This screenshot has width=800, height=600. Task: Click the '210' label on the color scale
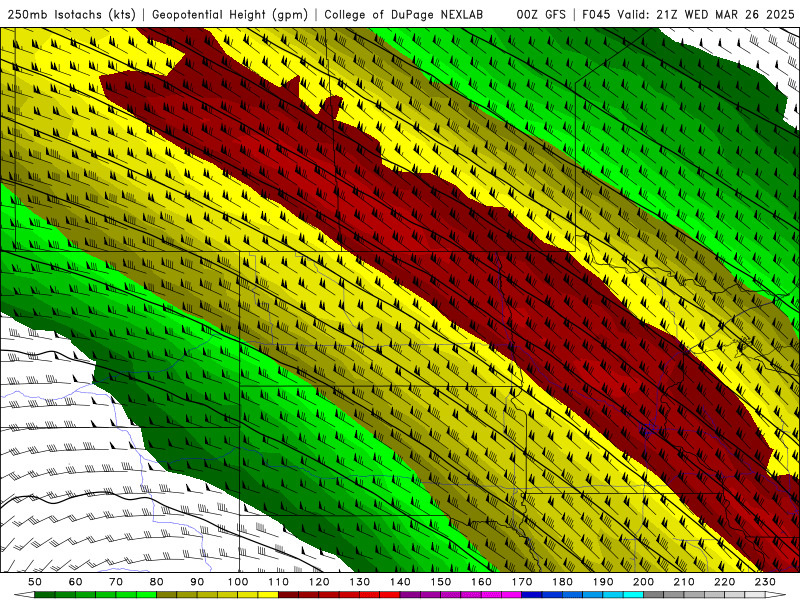tap(684, 582)
